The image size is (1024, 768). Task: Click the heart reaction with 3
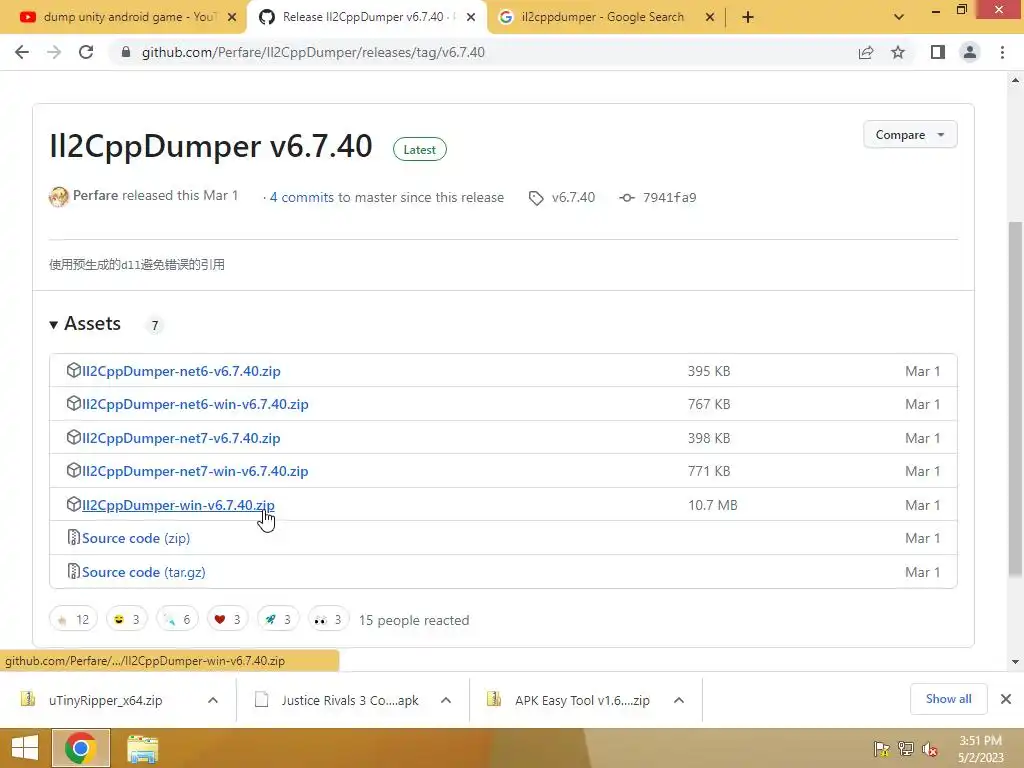coord(227,619)
